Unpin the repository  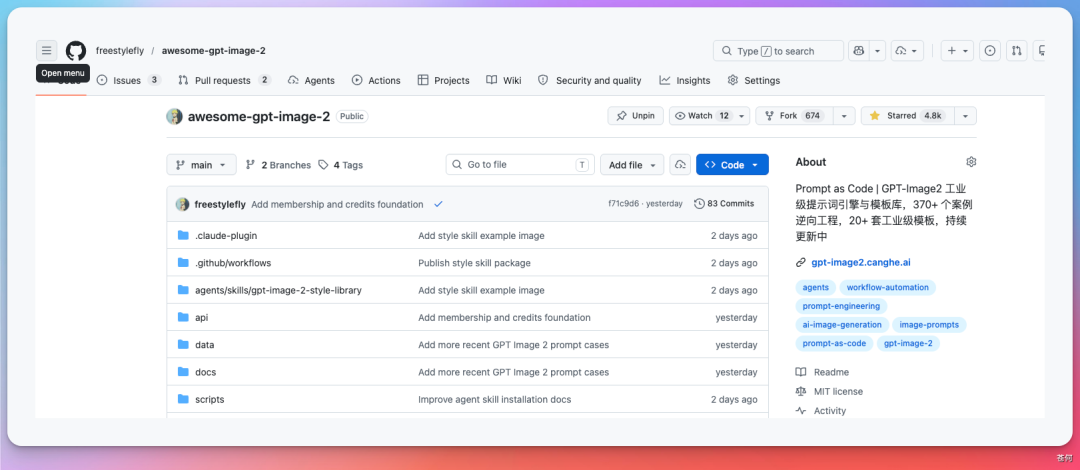[x=636, y=116]
